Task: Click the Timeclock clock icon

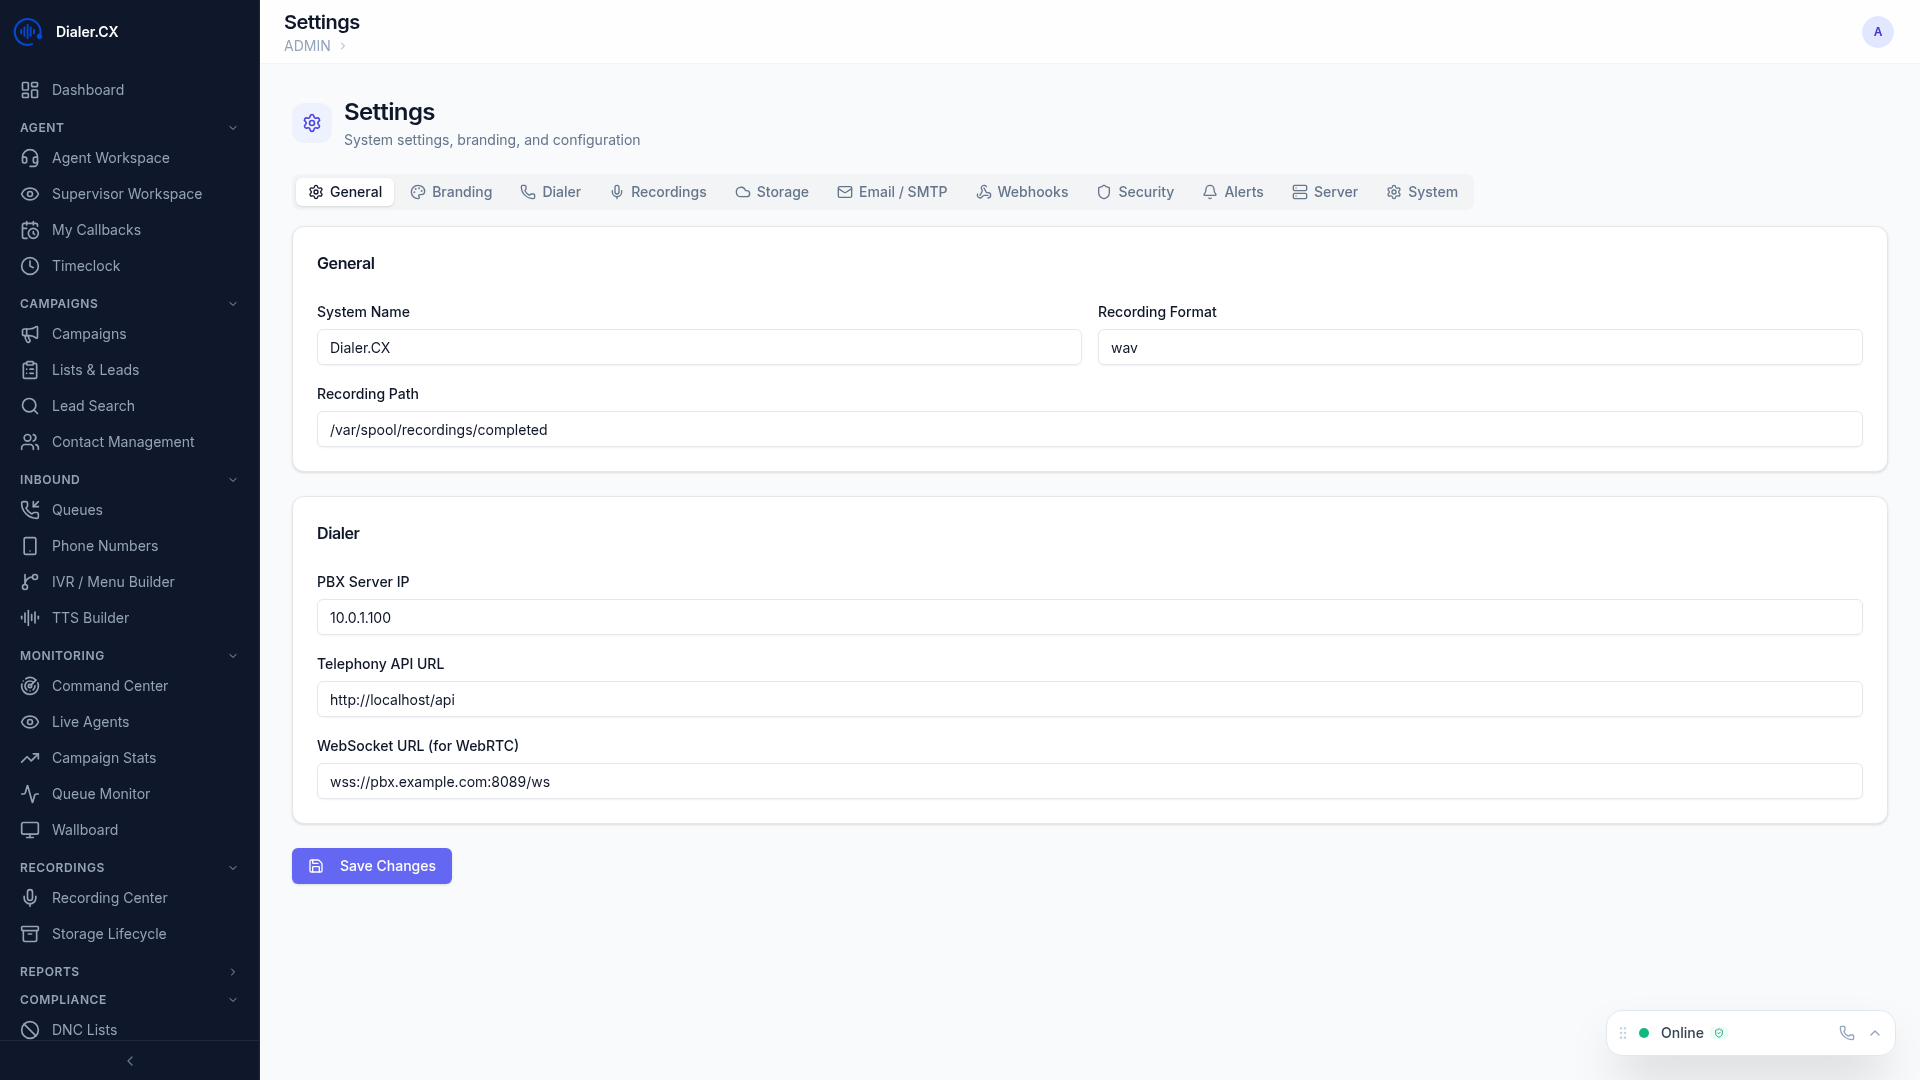Action: [30, 266]
